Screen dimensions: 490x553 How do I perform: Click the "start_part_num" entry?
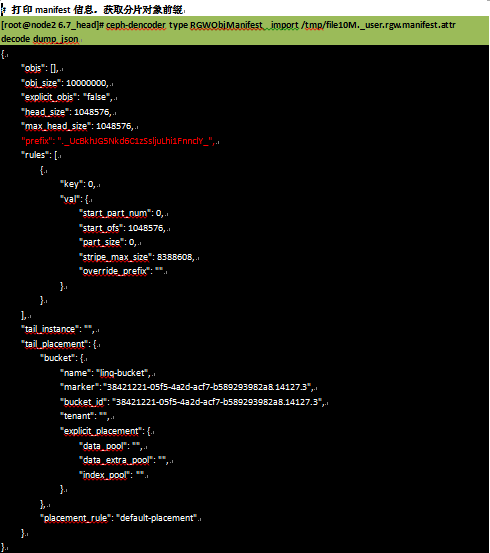pos(122,213)
